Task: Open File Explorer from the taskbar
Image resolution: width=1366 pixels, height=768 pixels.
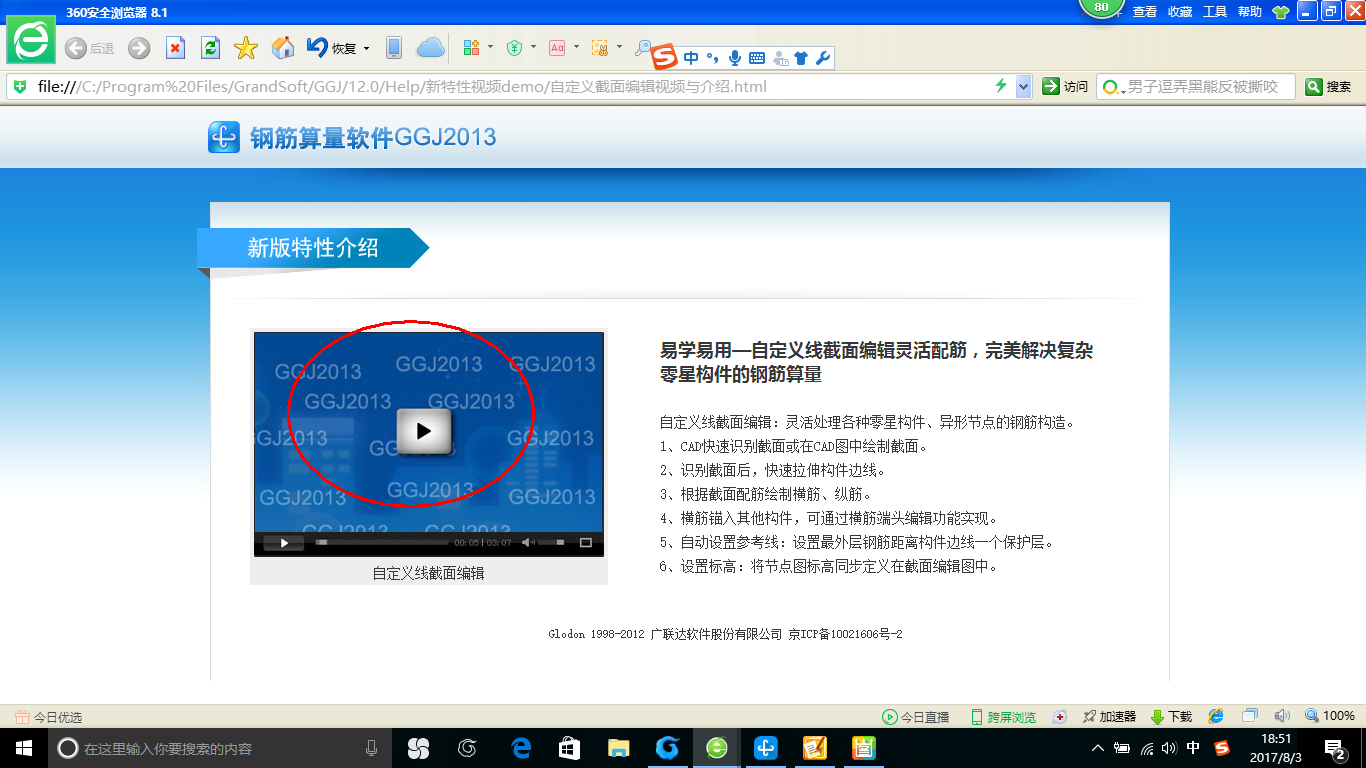Action: (619, 748)
